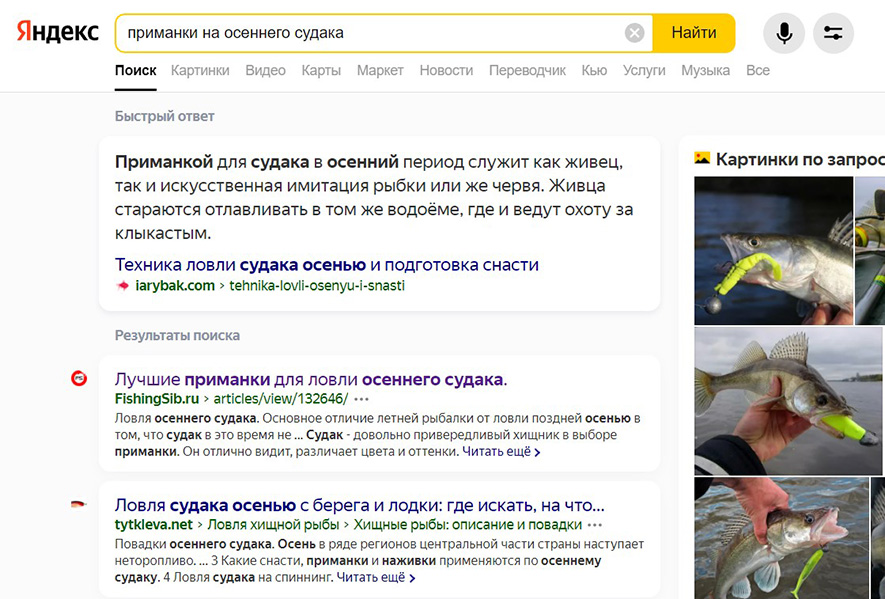Viewport: 885px width, 599px height.
Task: Open the Кью tab
Action: click(x=594, y=71)
